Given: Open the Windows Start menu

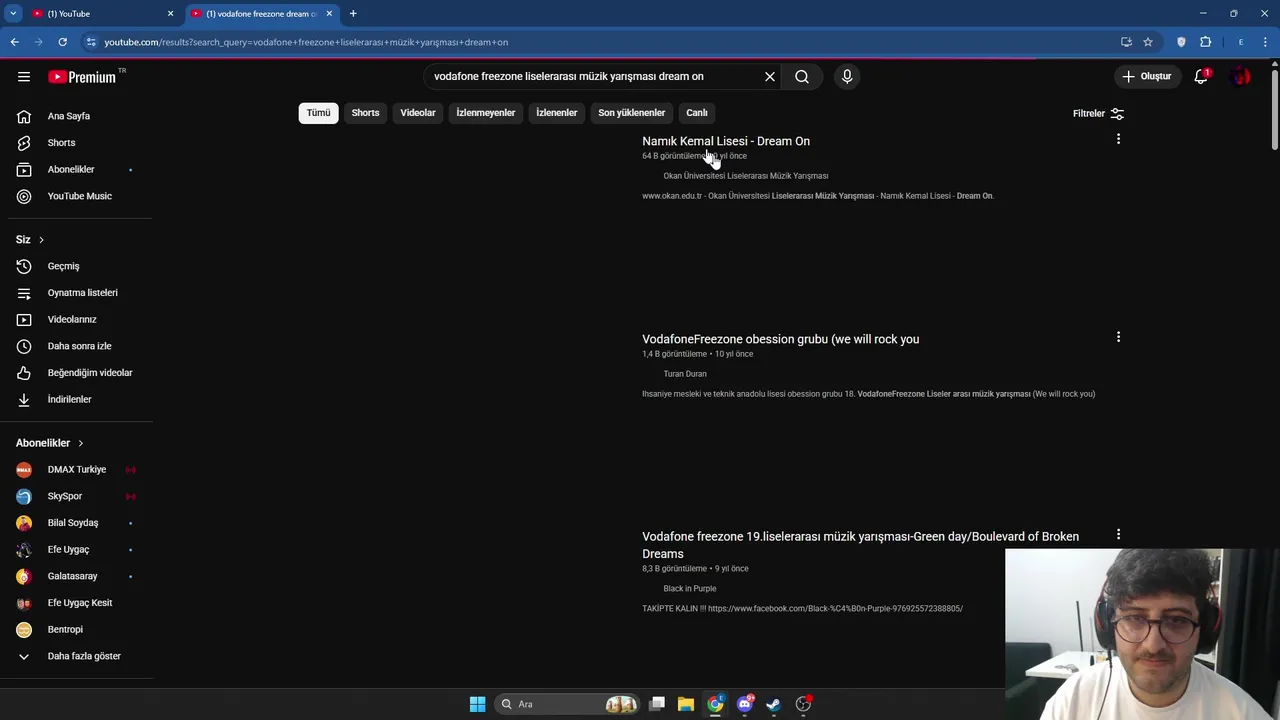Looking at the screenshot, I should (477, 704).
